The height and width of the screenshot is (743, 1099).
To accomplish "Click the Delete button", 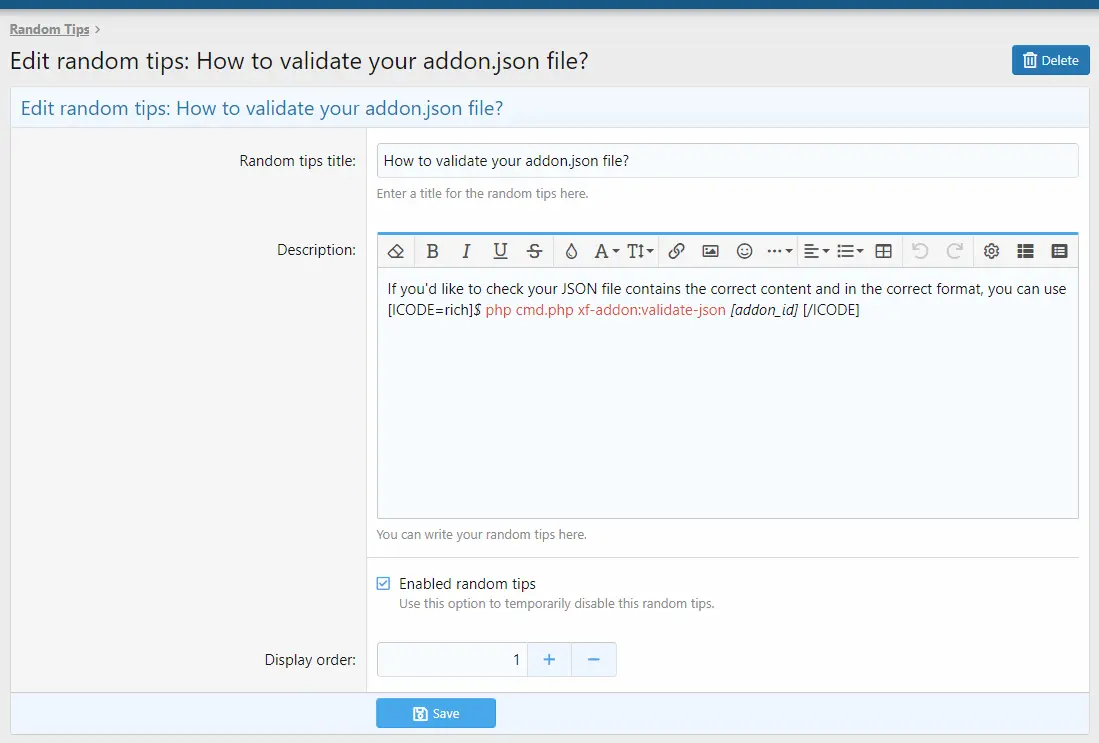I will pyautogui.click(x=1051, y=60).
